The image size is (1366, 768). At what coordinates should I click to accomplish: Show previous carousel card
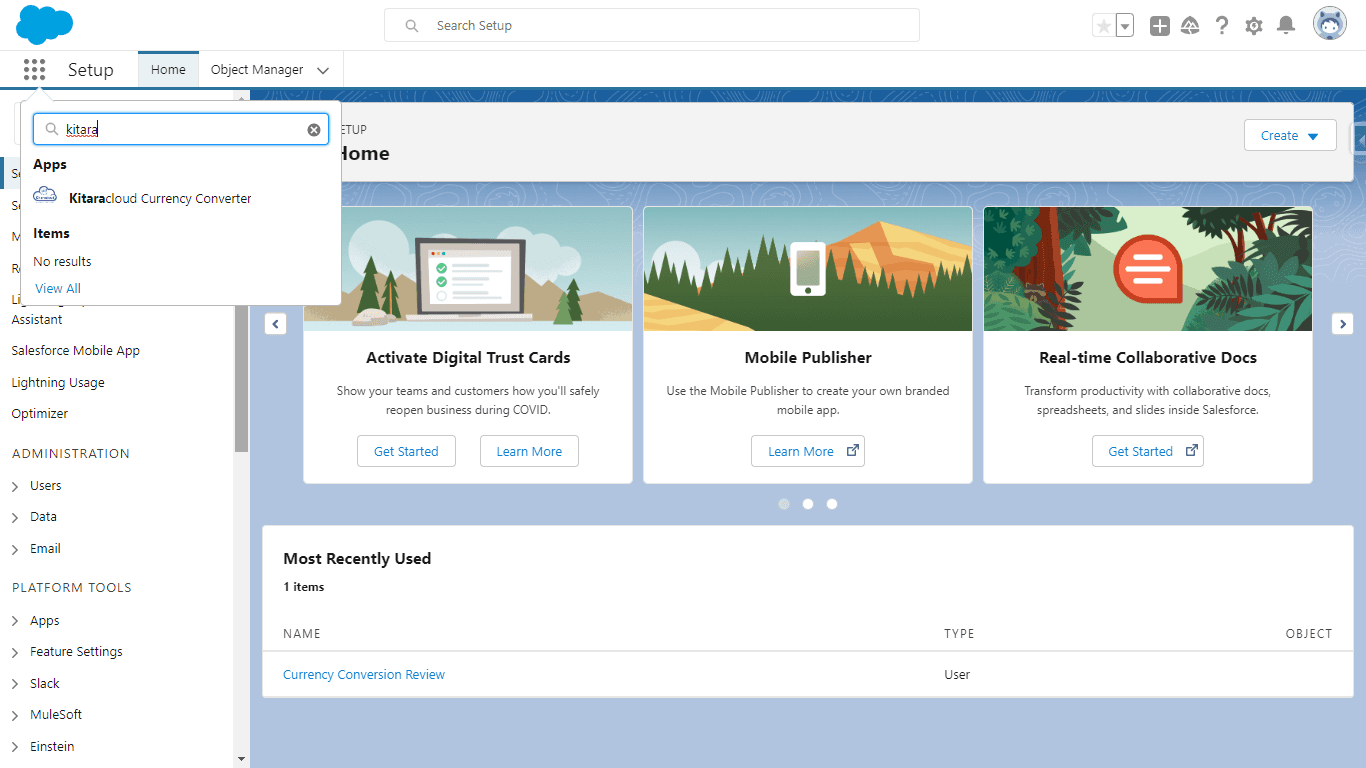coord(275,324)
